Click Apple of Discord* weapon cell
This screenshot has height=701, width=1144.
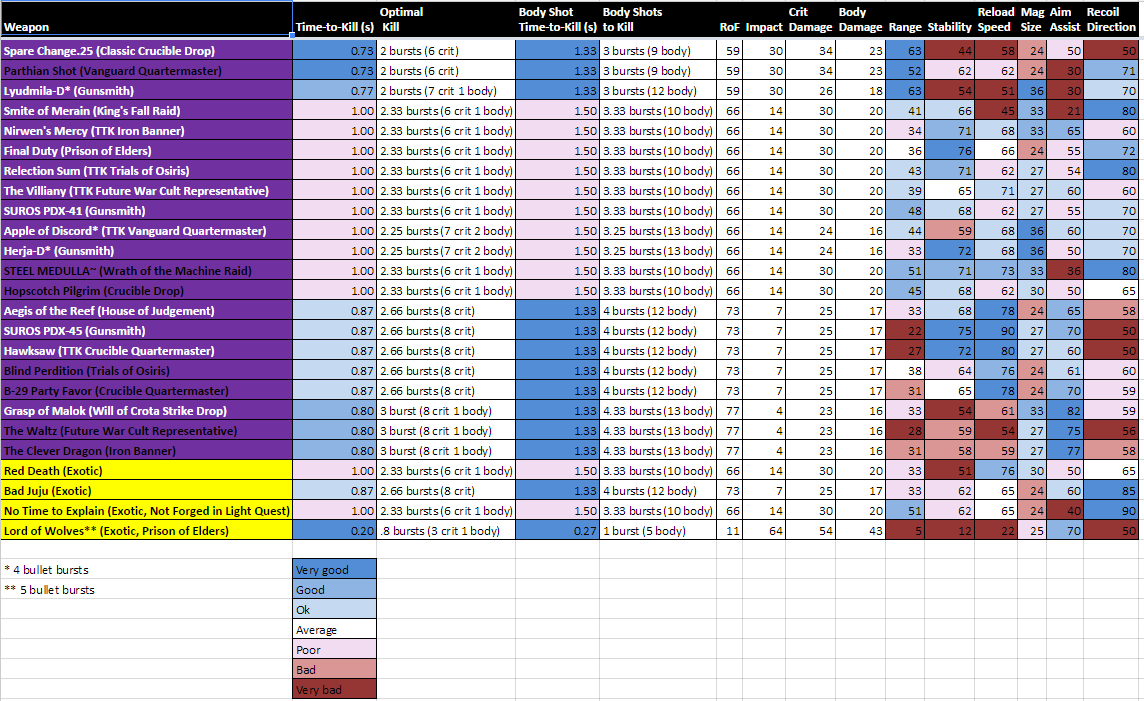147,231
